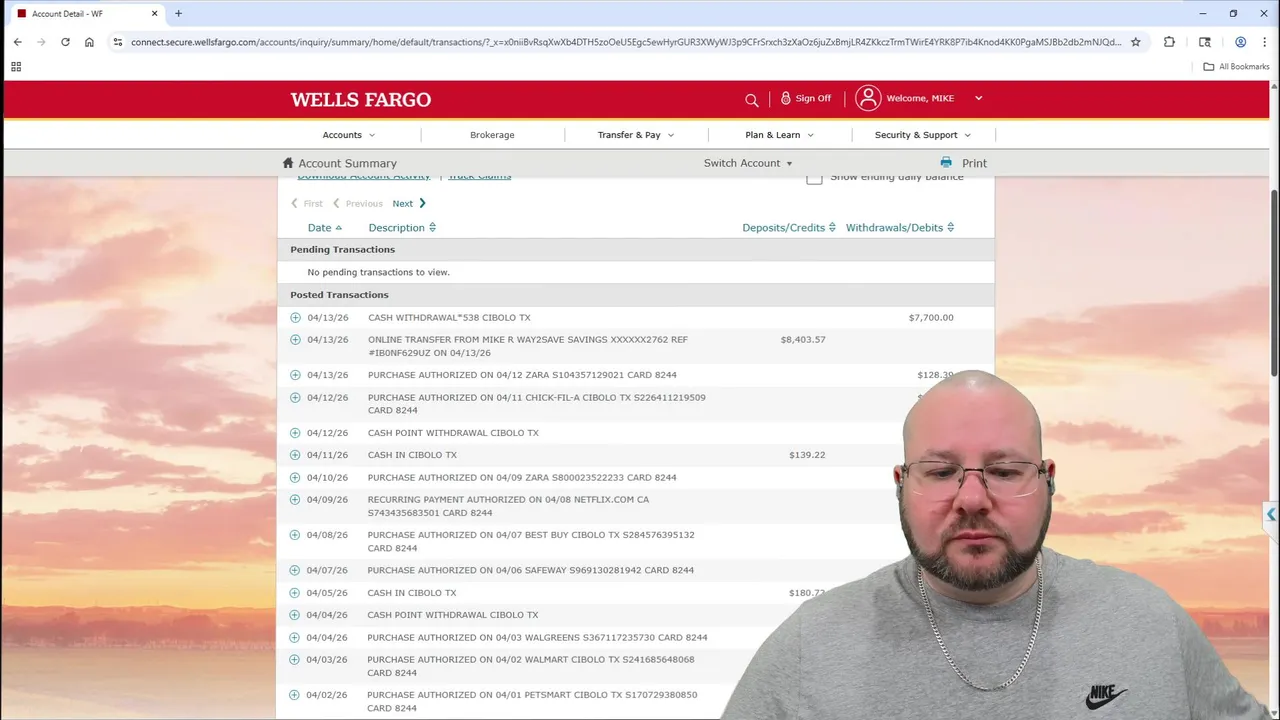Open the Brokerage menu item

pyautogui.click(x=492, y=135)
